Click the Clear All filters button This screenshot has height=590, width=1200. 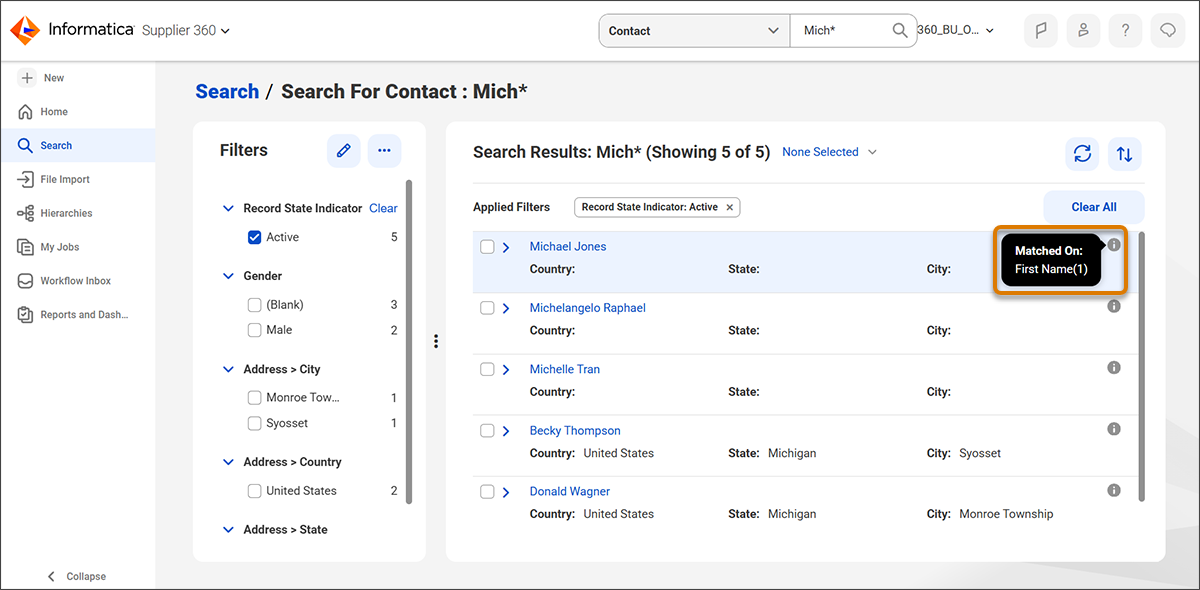click(1094, 207)
